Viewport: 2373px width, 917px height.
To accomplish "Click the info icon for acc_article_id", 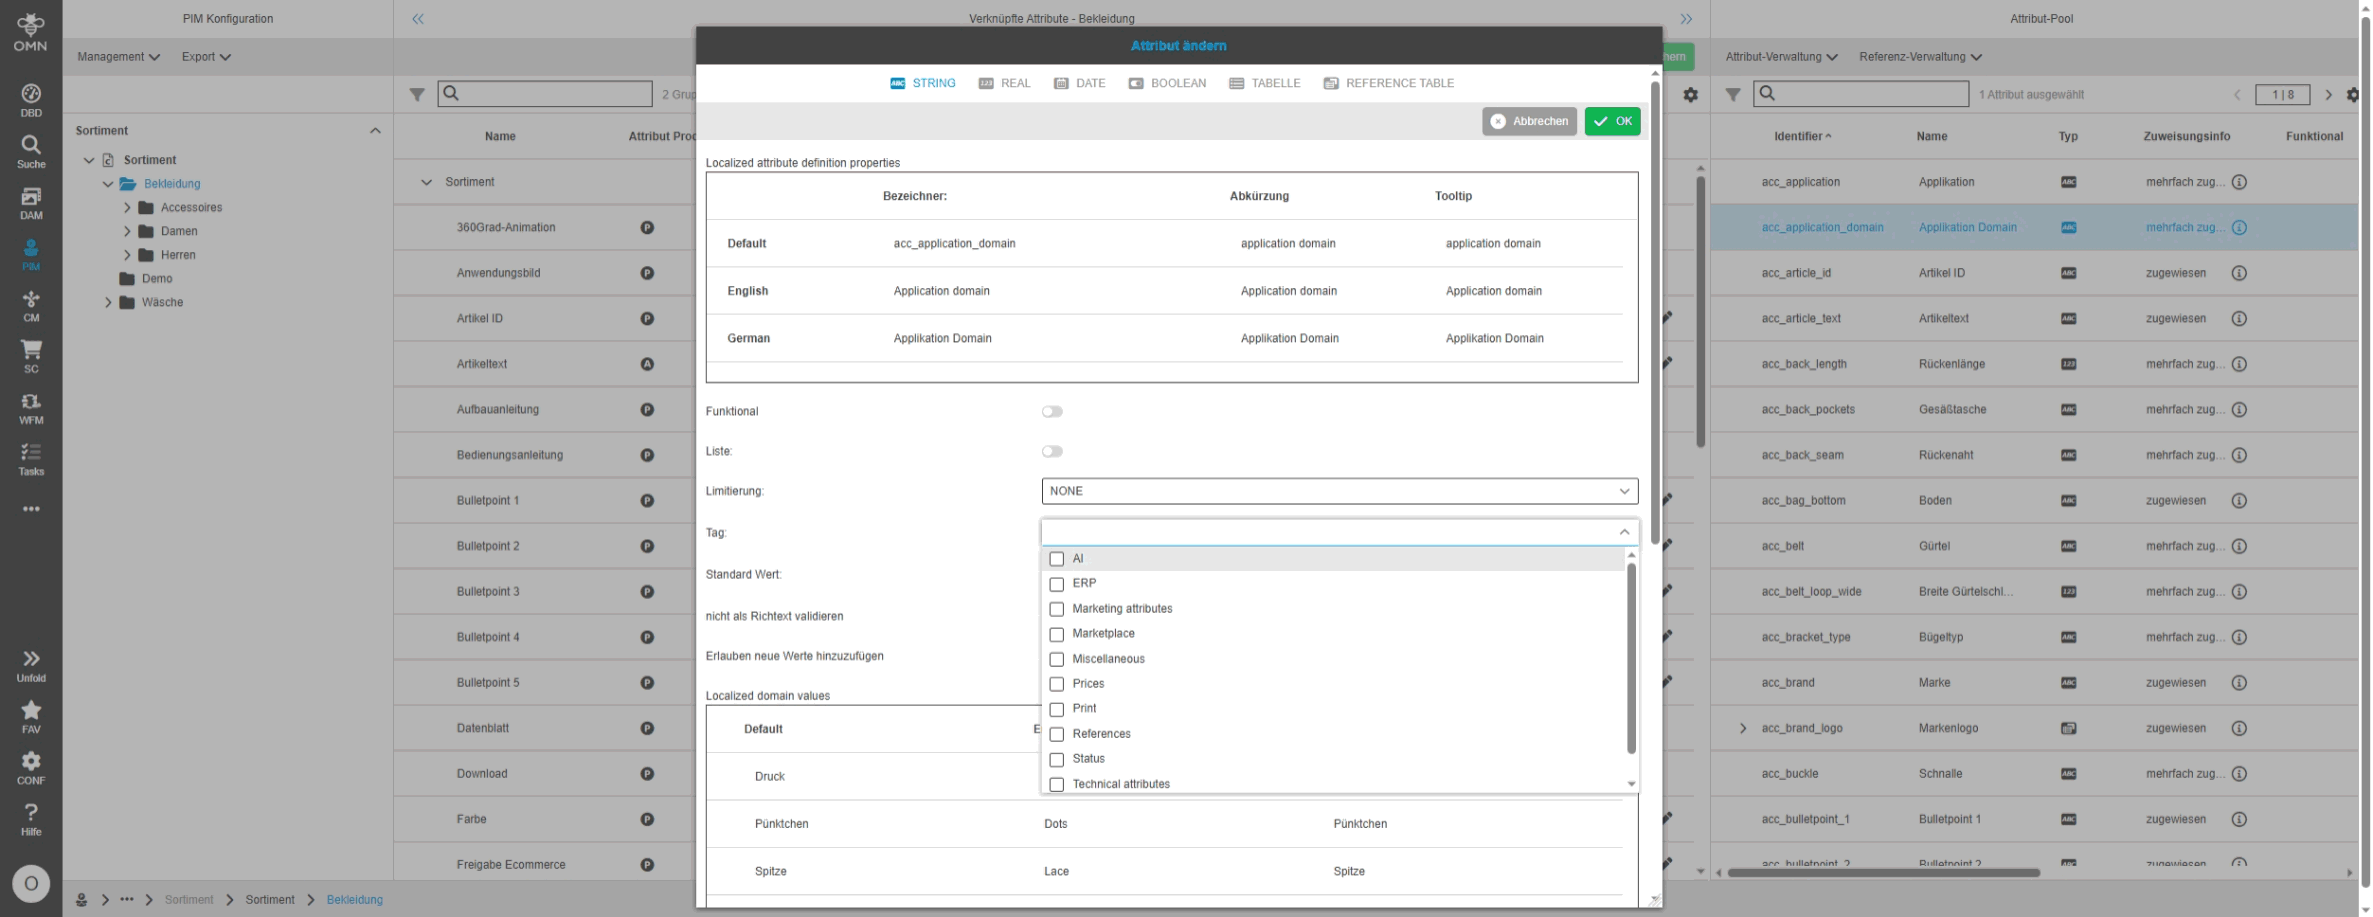I will (x=2239, y=273).
